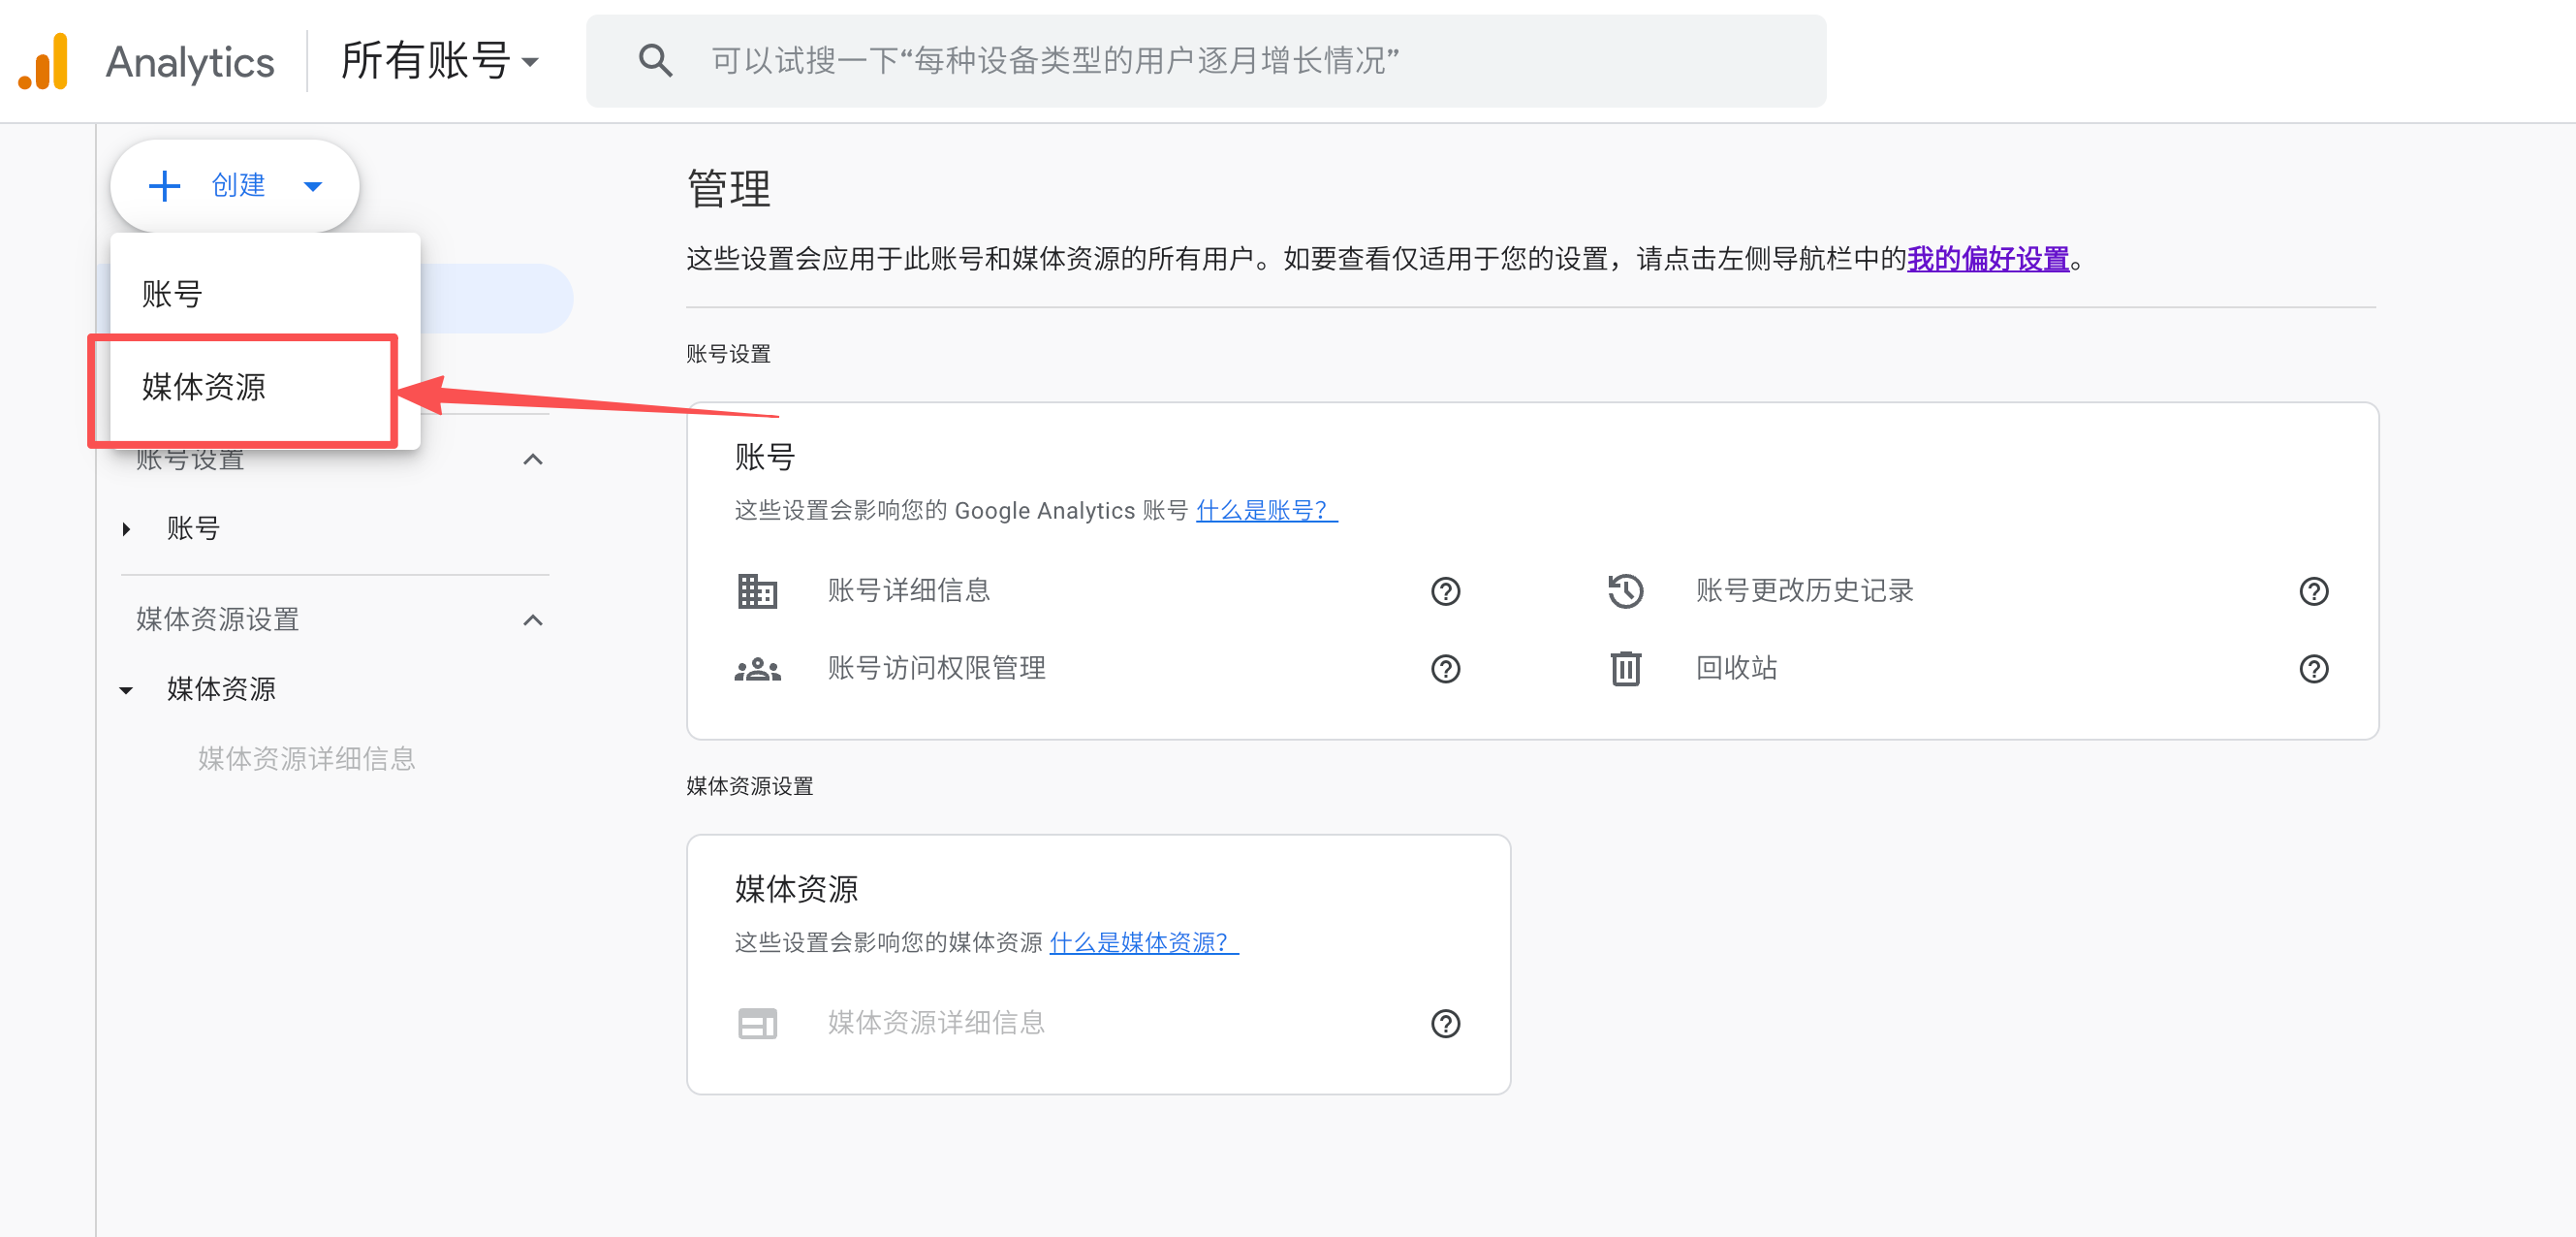
Task: Click help icon next to 账号详细信息
Action: (x=1444, y=591)
